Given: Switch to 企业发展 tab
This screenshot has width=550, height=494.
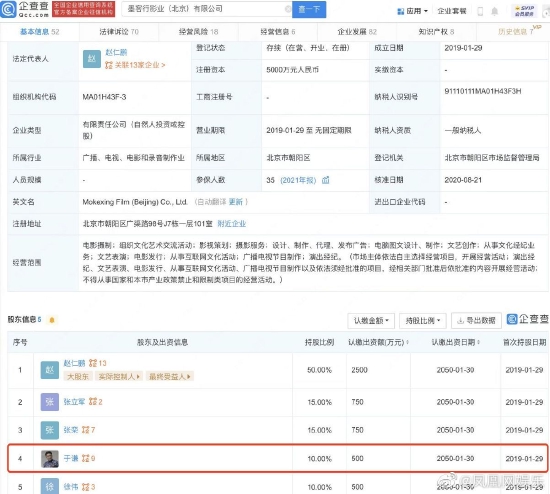Looking at the screenshot, I should [x=357, y=32].
